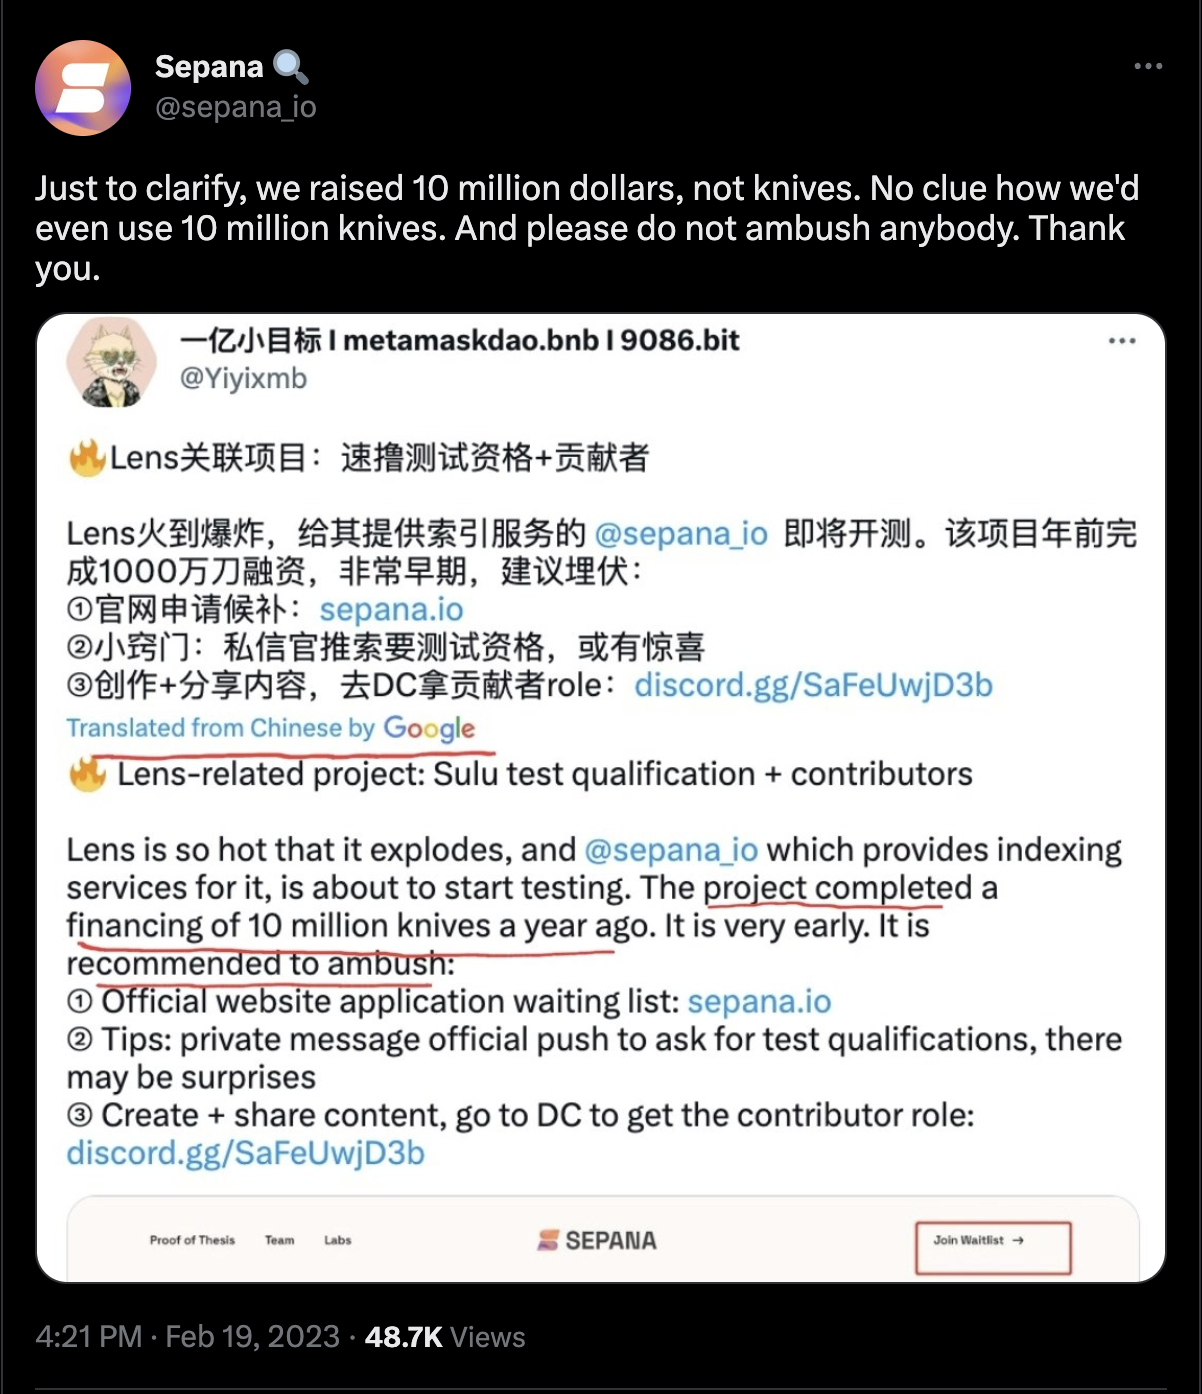Select the Proof of Thesis menu item

click(x=192, y=1240)
